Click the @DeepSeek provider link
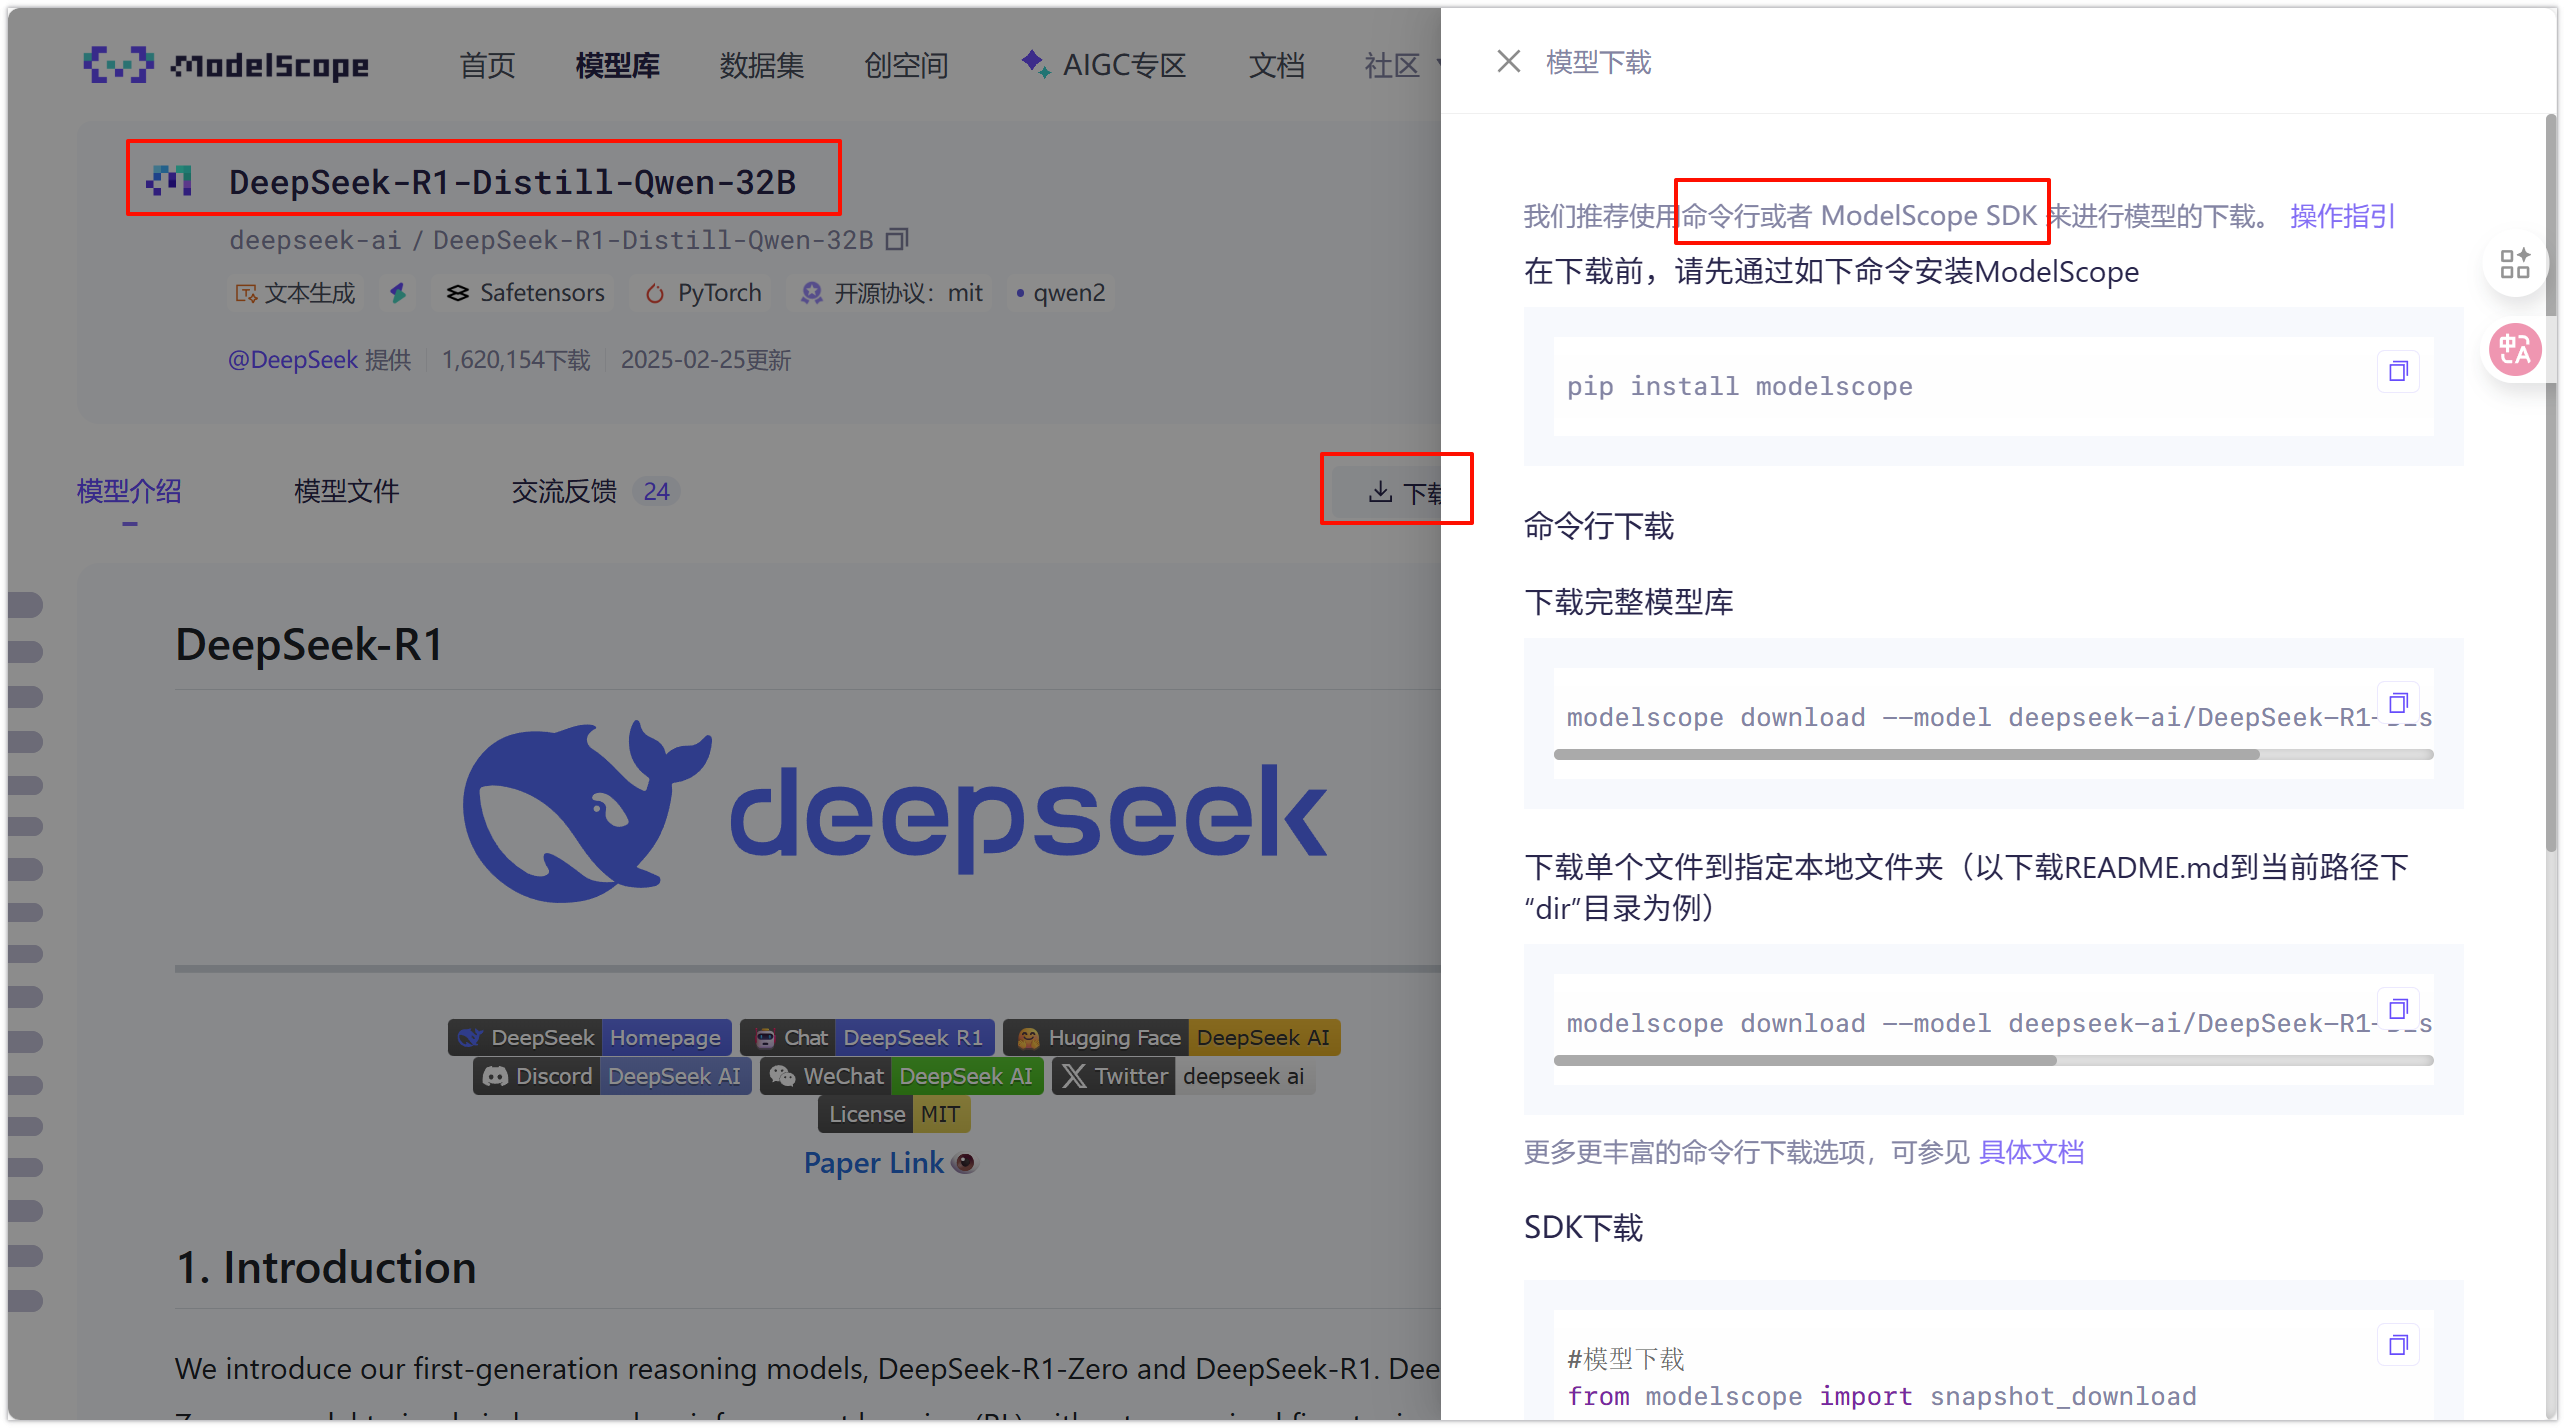Viewport: 2565px width, 1428px height. [292, 360]
